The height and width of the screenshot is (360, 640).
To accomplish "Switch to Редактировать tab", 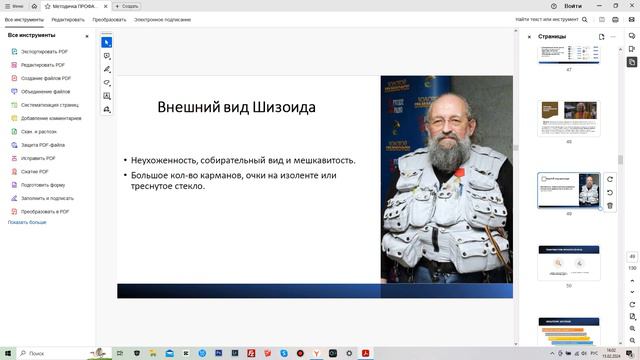I will [68, 20].
